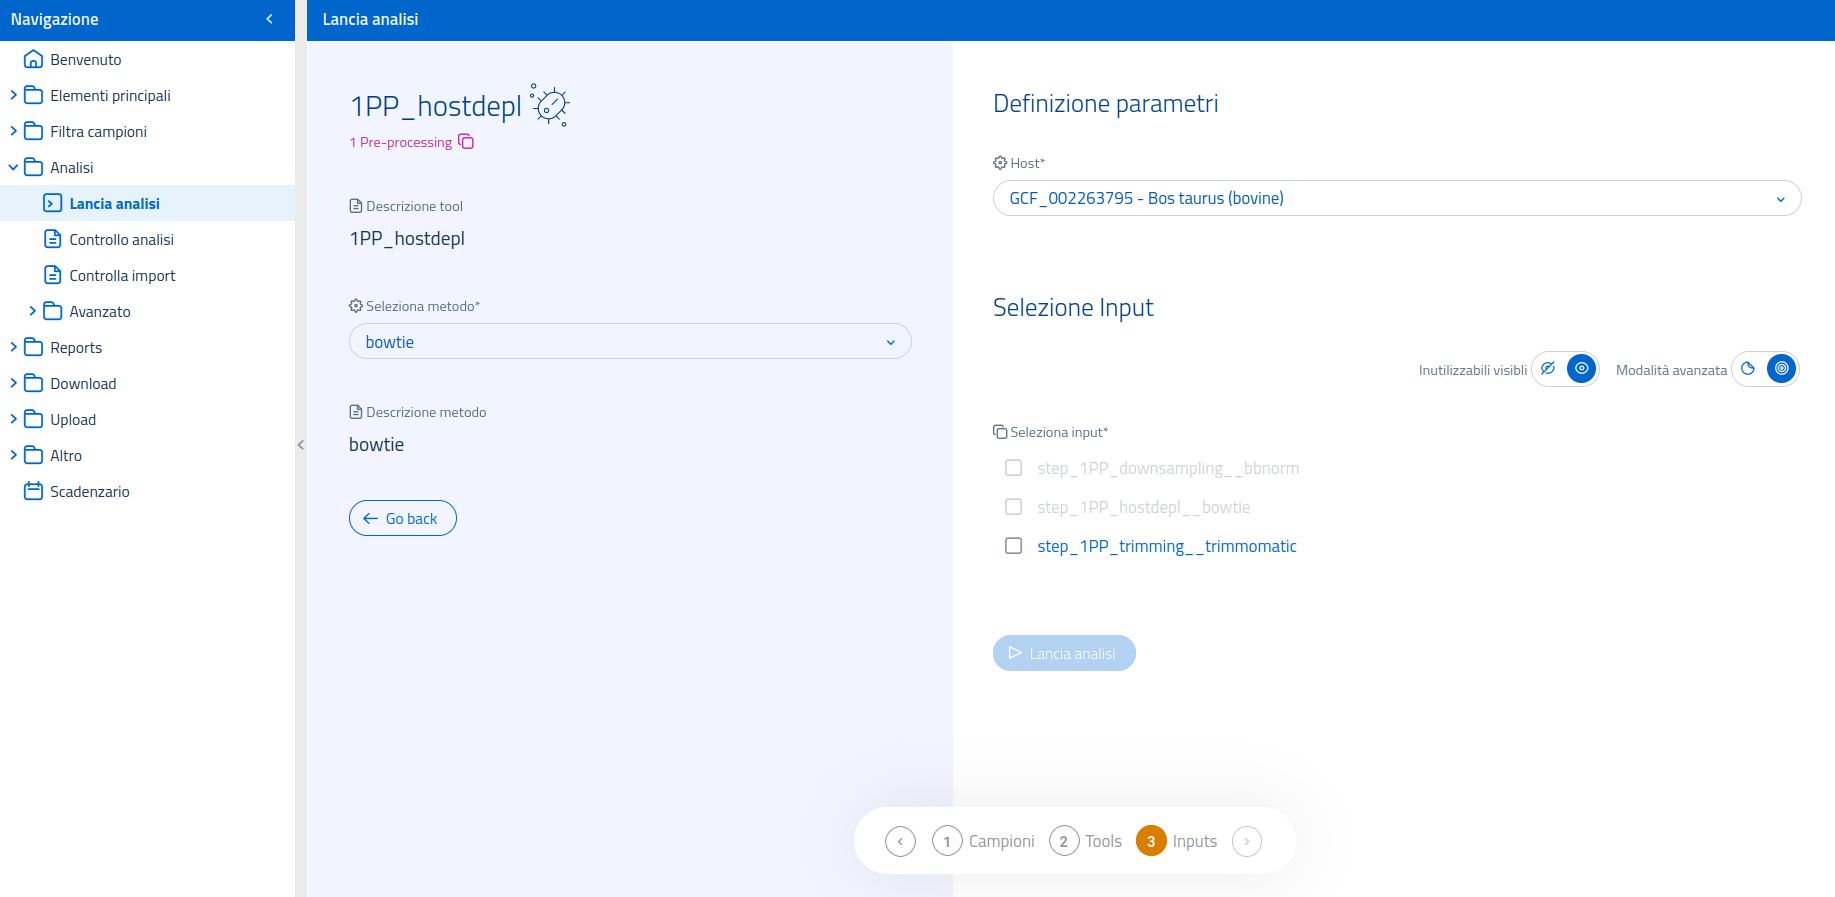Go to the Tools step
1835x897 pixels.
[x=1085, y=841]
